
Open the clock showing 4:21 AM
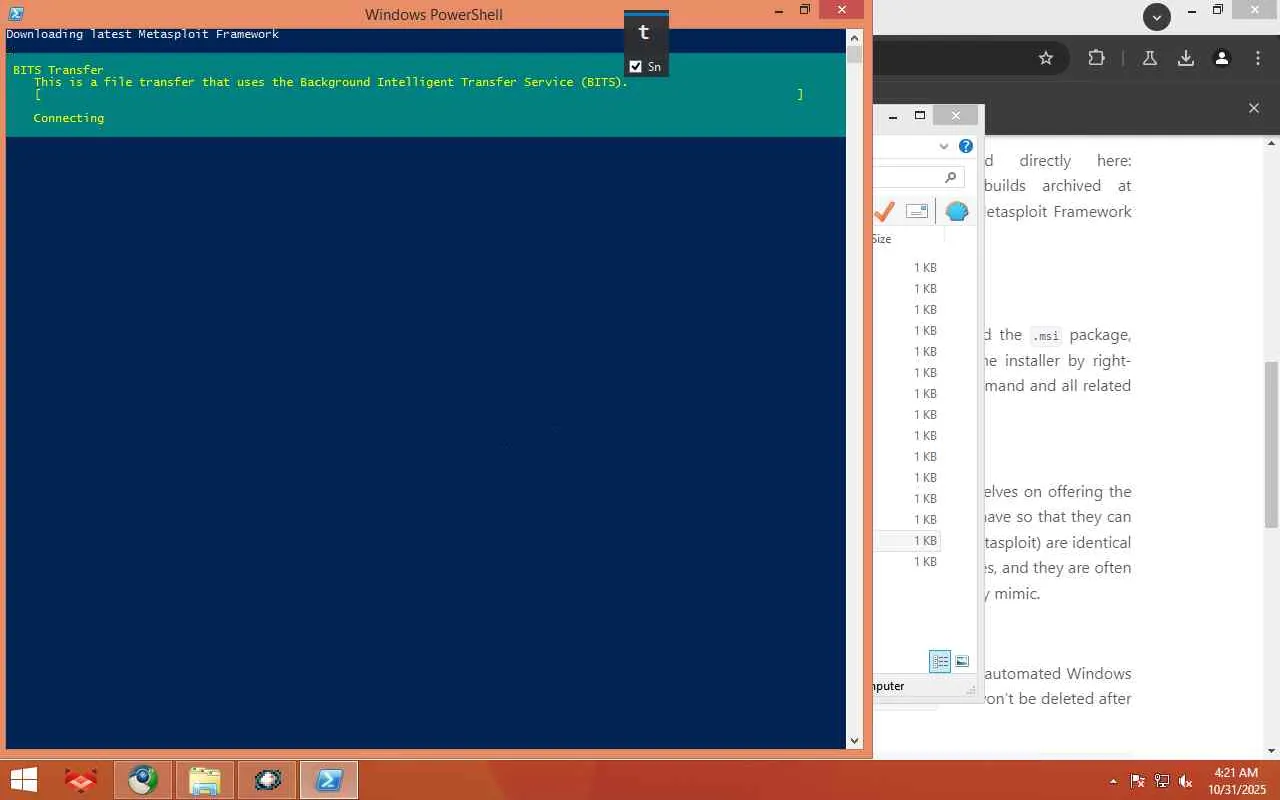click(1236, 781)
